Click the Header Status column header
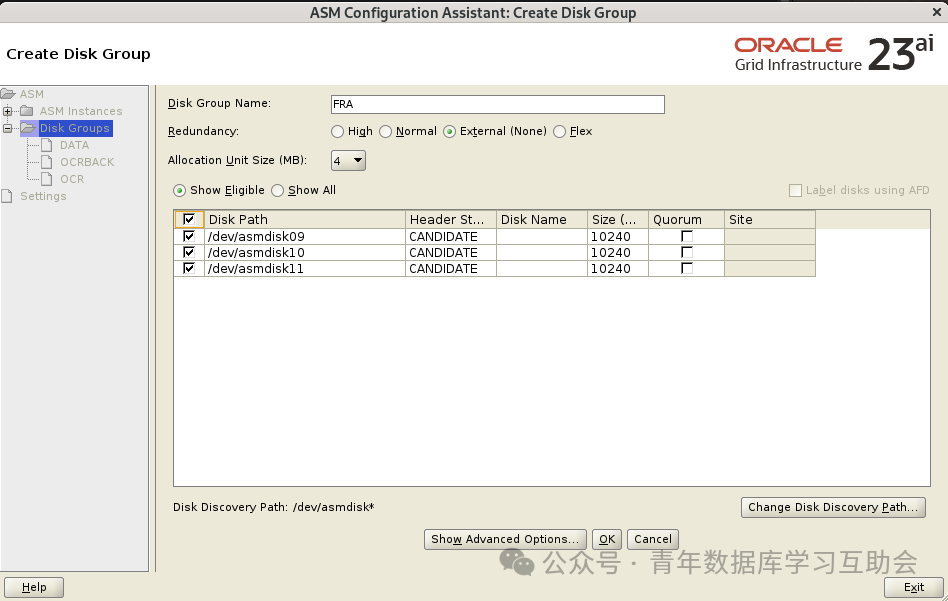 tap(450, 219)
